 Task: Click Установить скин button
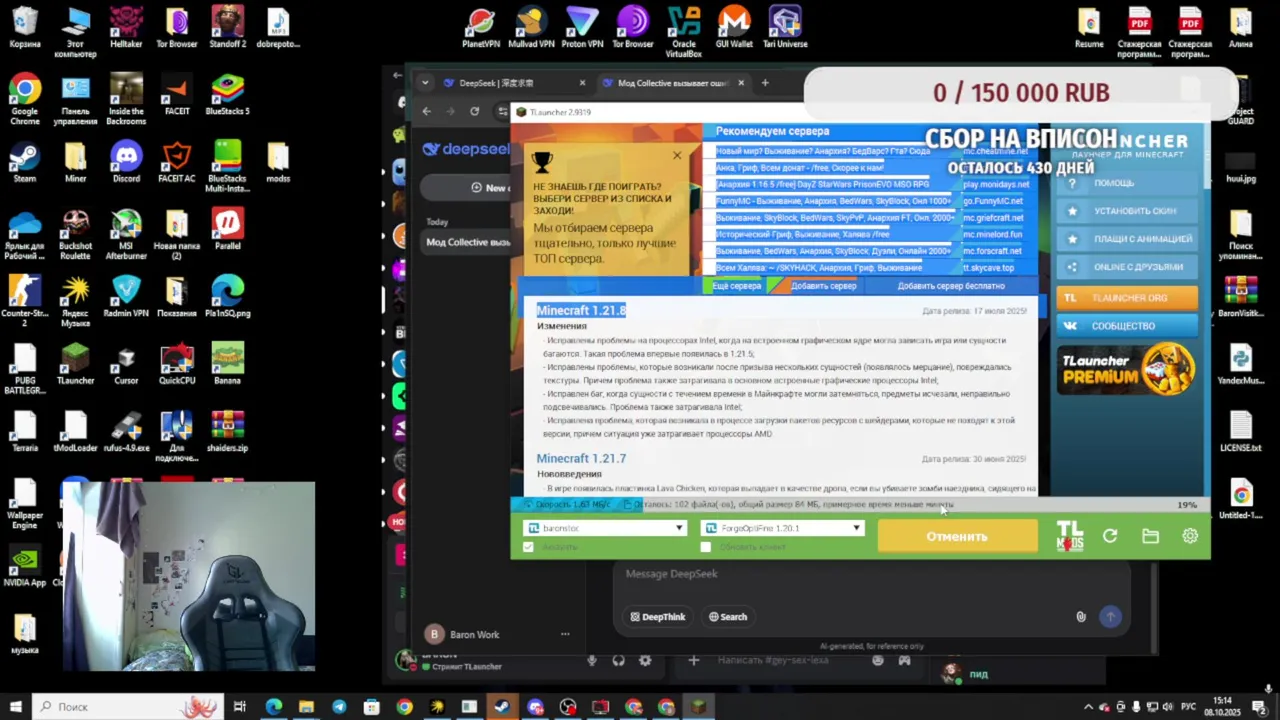tap(1127, 211)
